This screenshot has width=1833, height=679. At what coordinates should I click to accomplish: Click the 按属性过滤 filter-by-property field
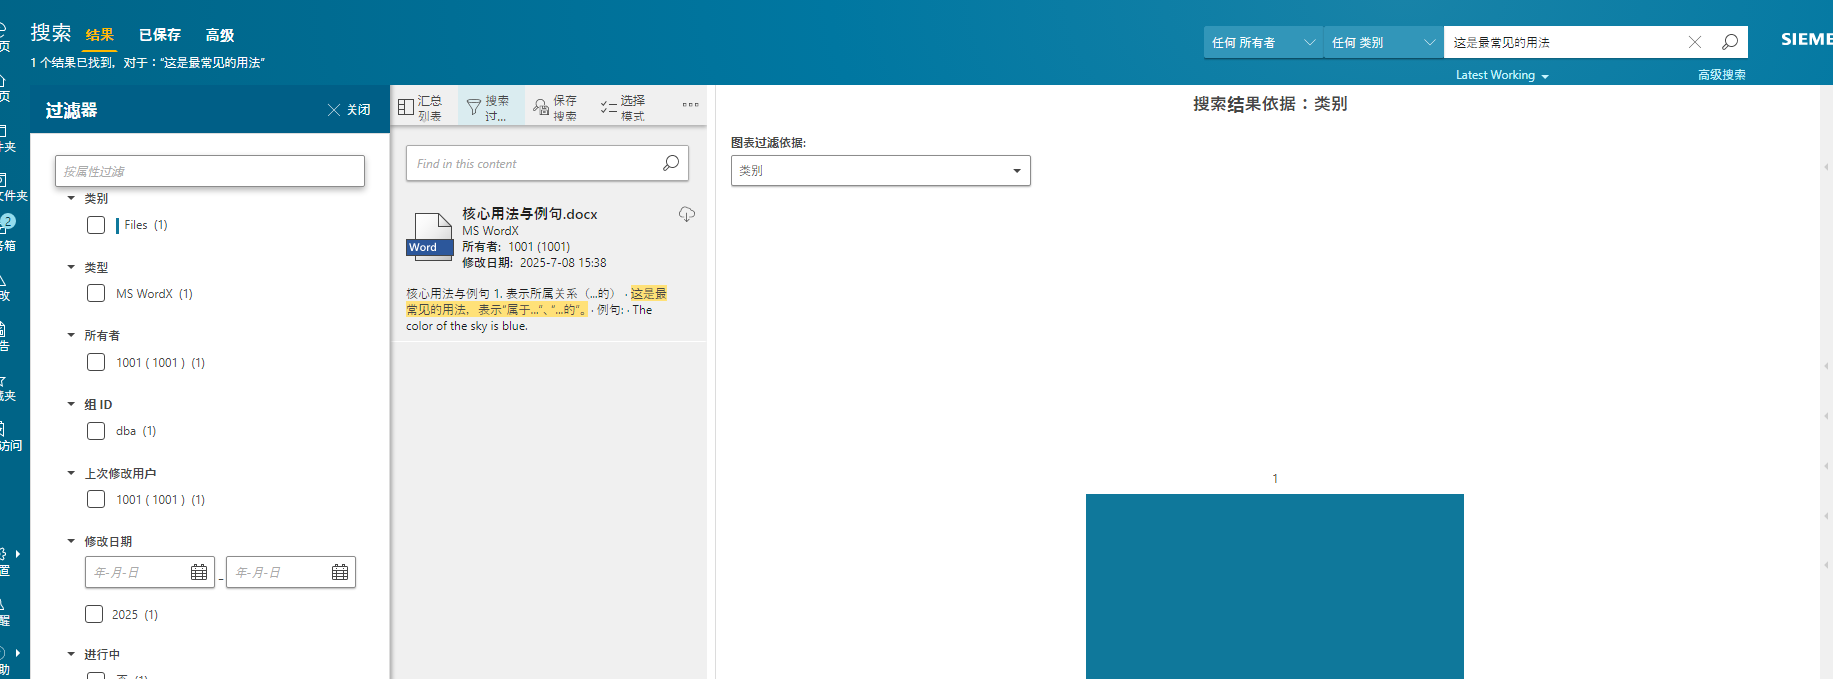pos(210,171)
